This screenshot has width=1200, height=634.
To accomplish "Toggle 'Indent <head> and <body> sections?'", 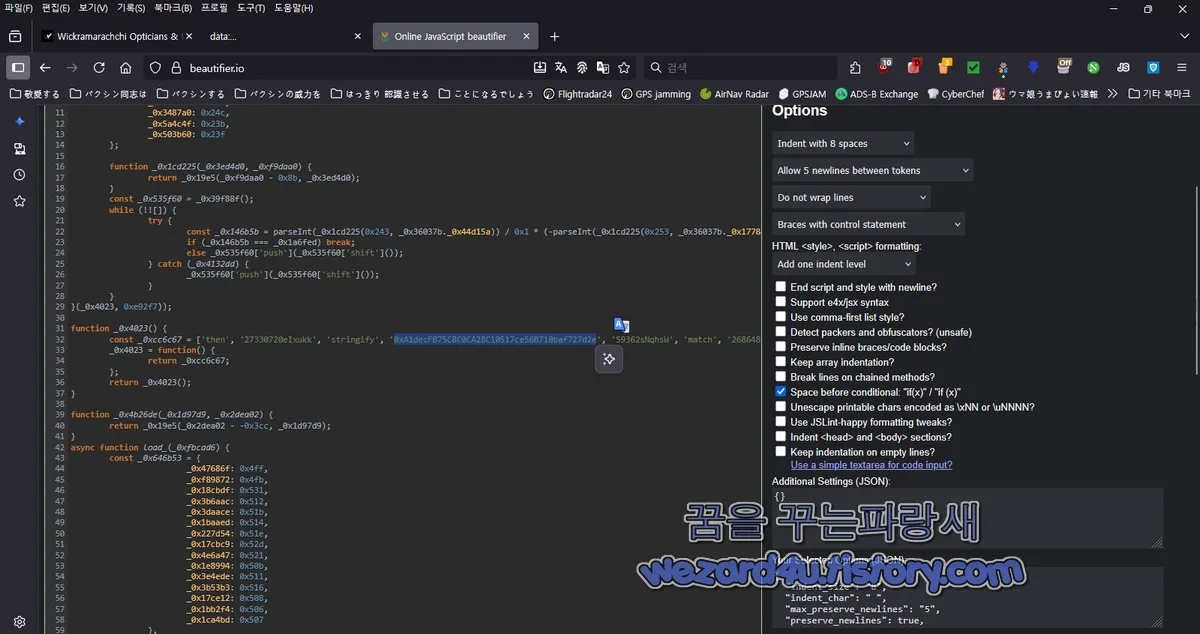I will pyautogui.click(x=781, y=437).
